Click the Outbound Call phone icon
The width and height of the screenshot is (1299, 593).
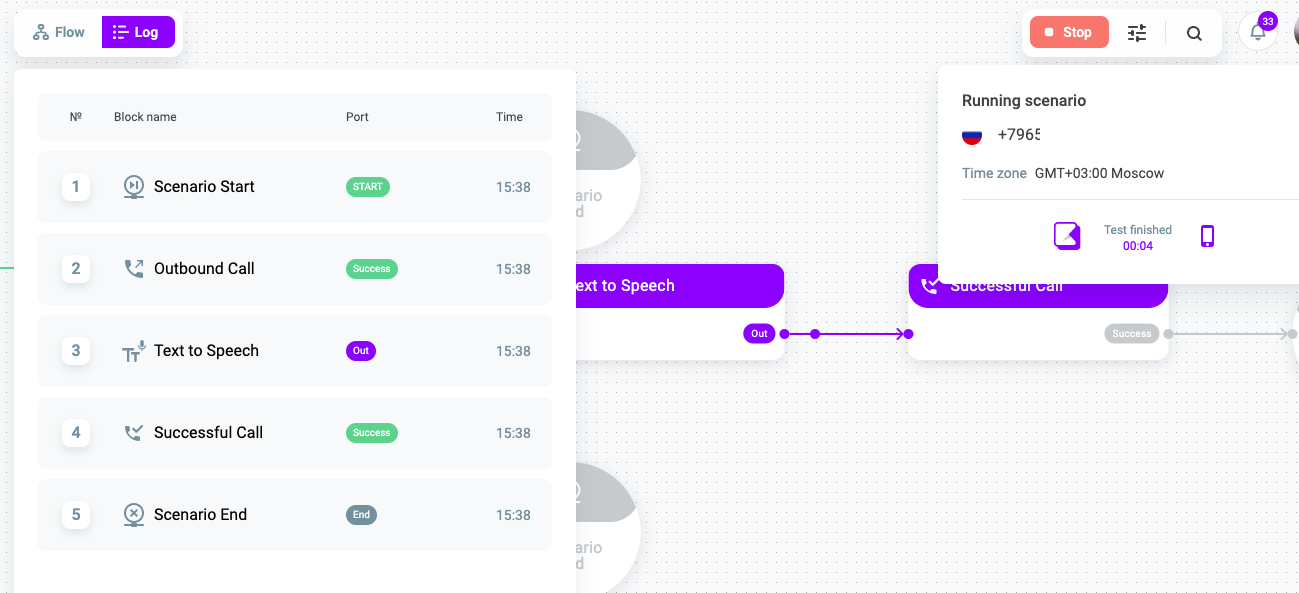pyautogui.click(x=134, y=269)
